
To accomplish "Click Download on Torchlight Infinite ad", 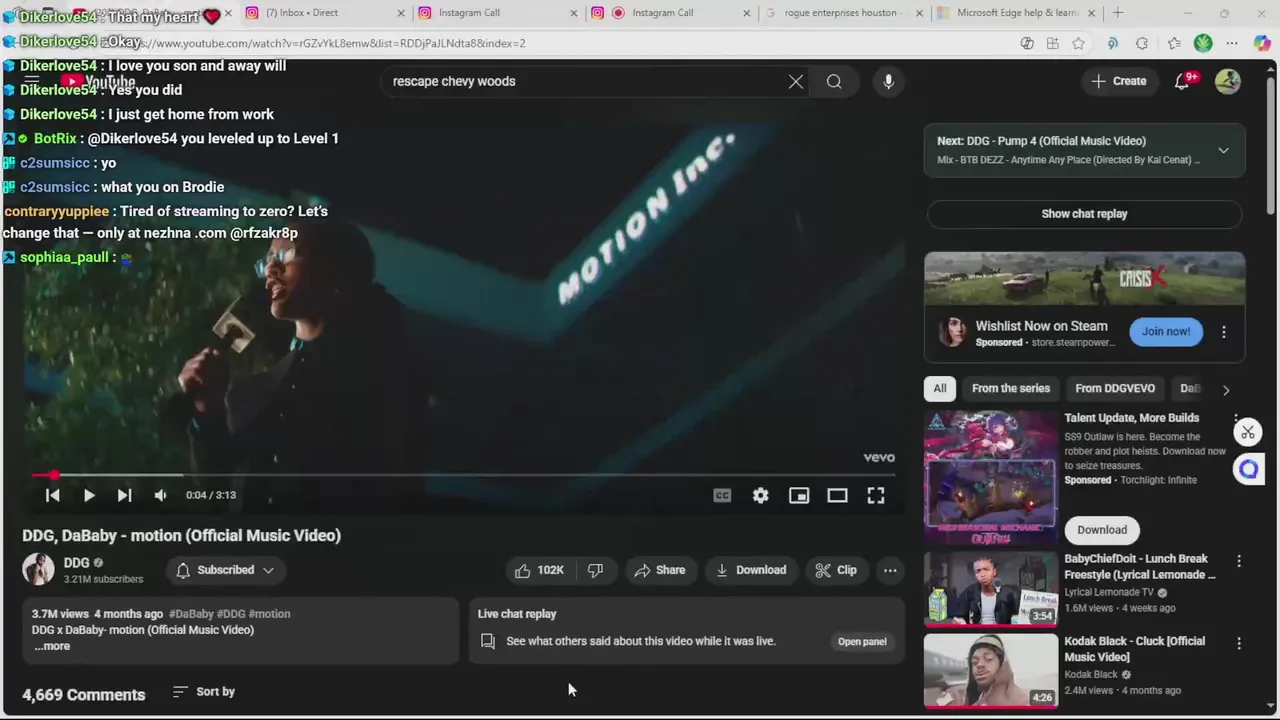I will pyautogui.click(x=1102, y=530).
